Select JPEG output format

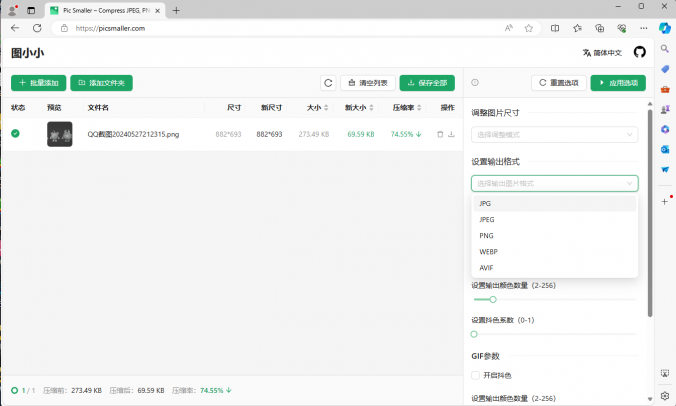[x=554, y=219]
